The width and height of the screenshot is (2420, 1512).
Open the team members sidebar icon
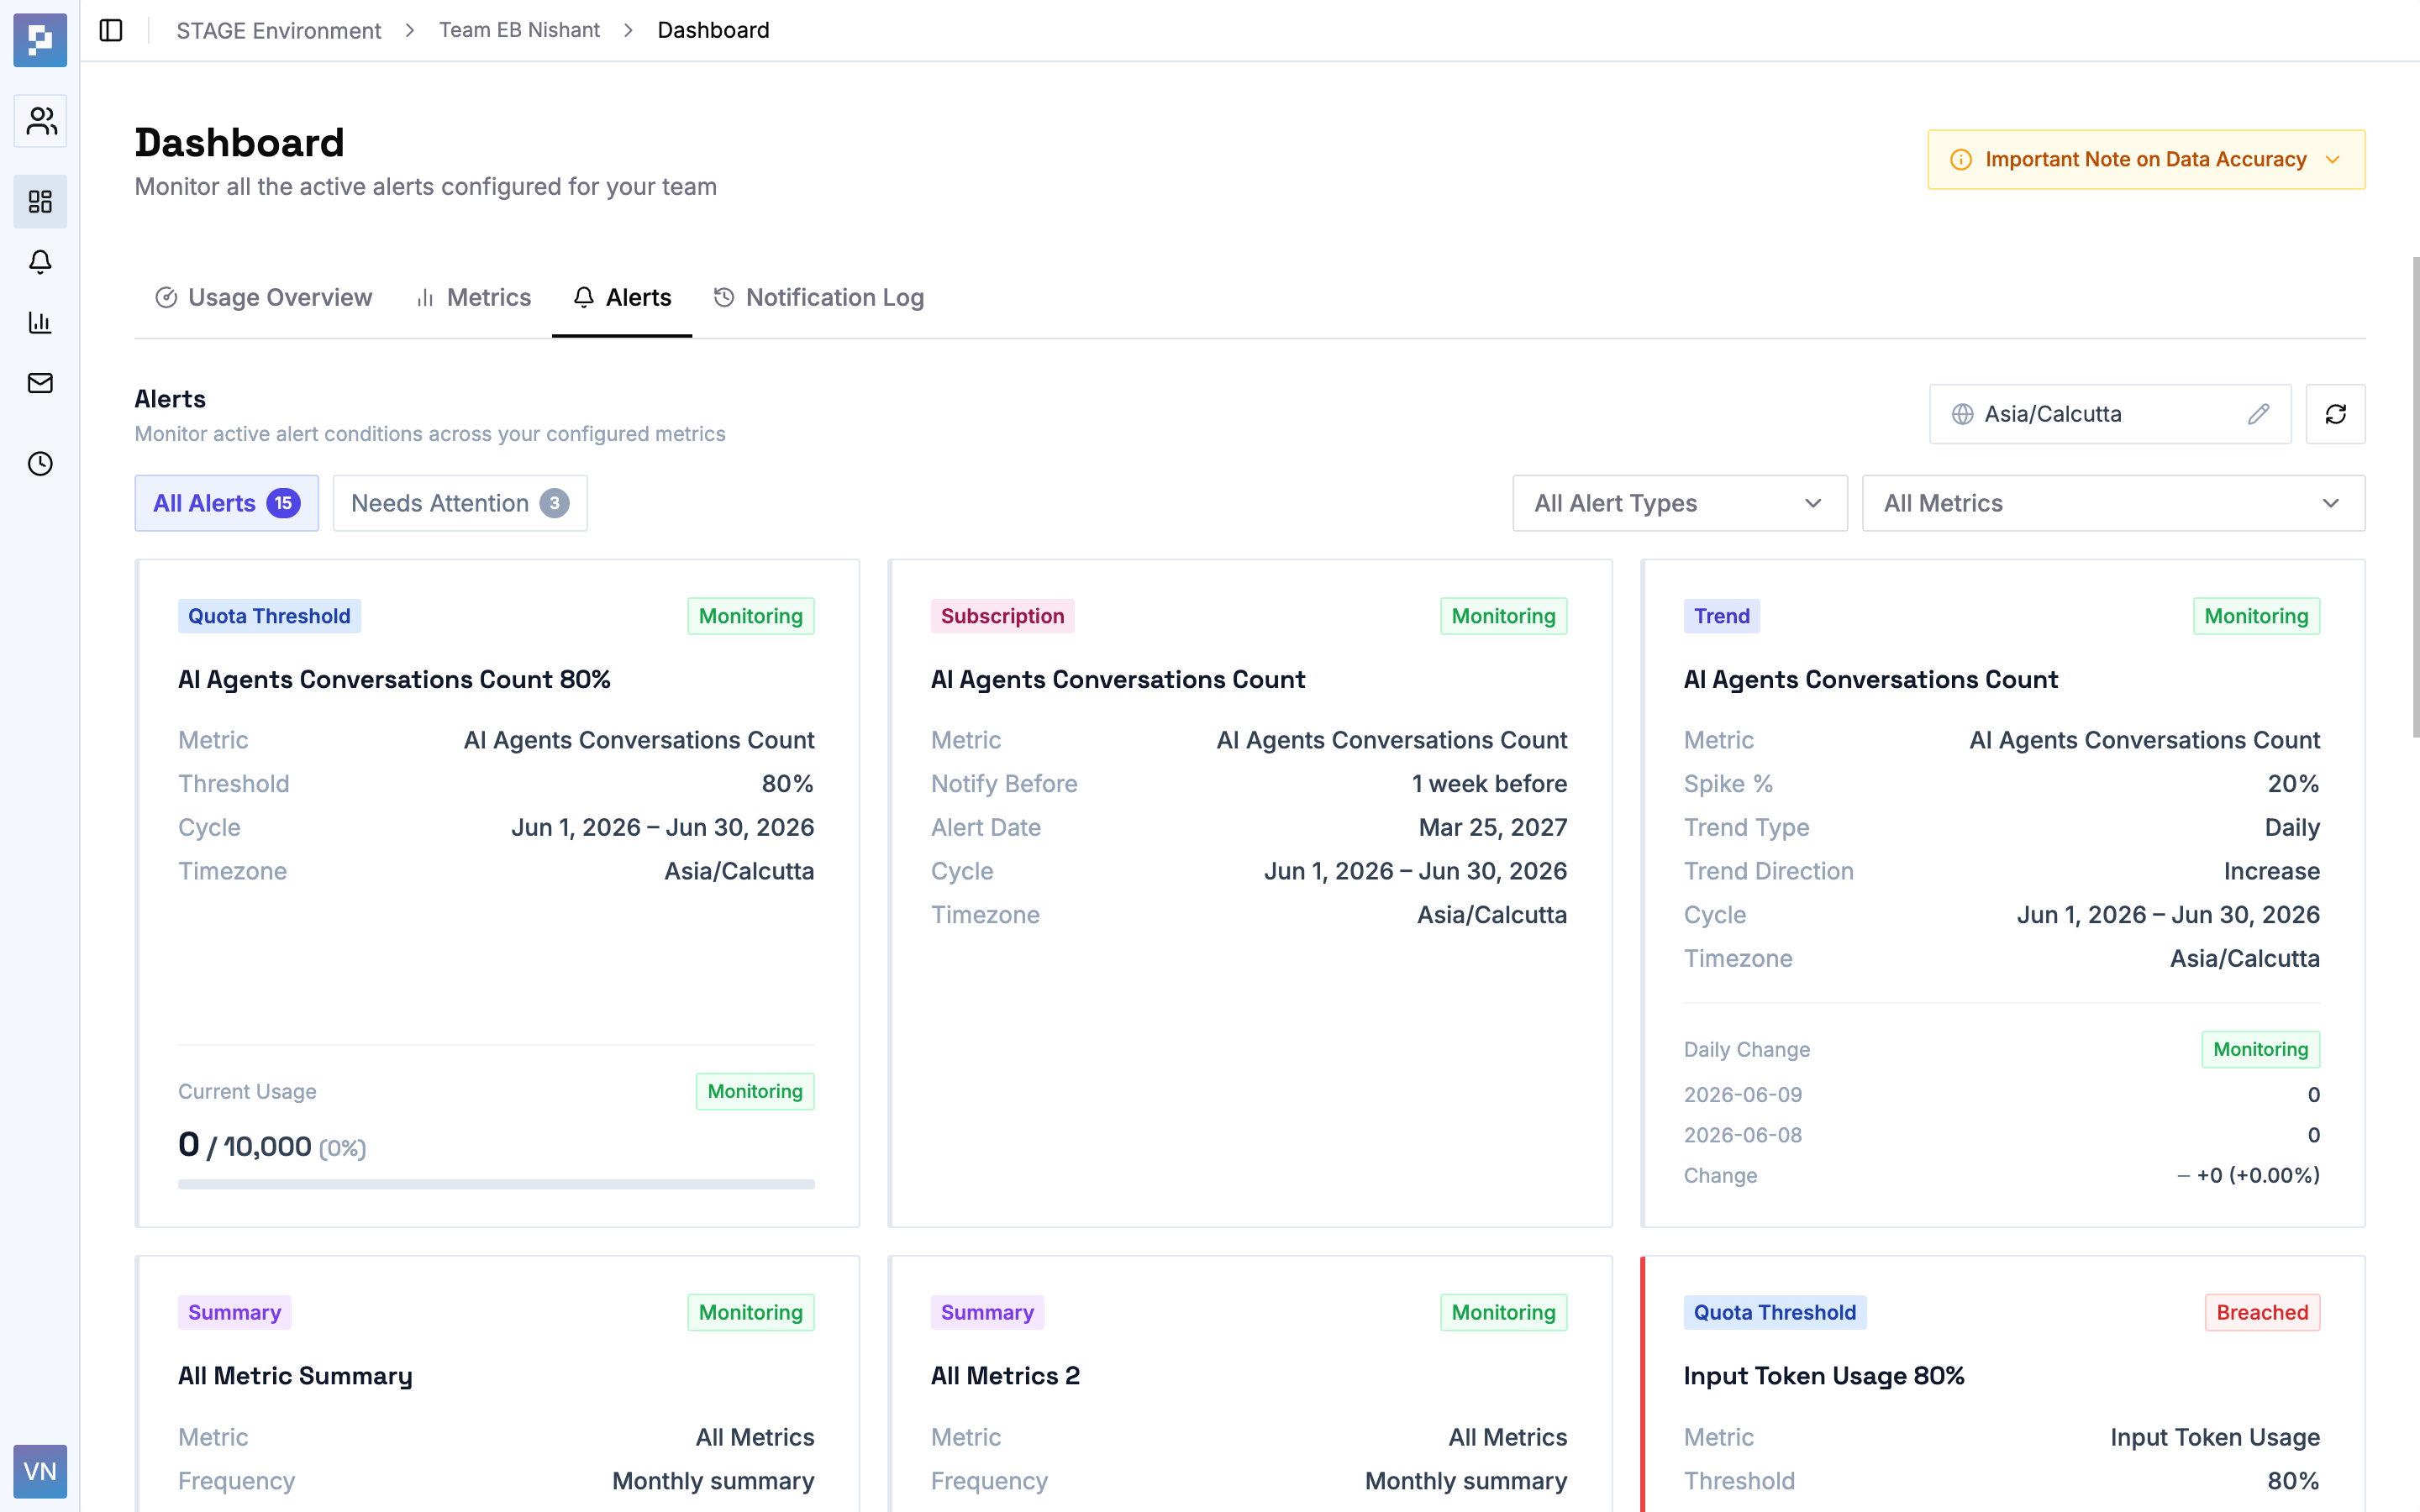(40, 121)
